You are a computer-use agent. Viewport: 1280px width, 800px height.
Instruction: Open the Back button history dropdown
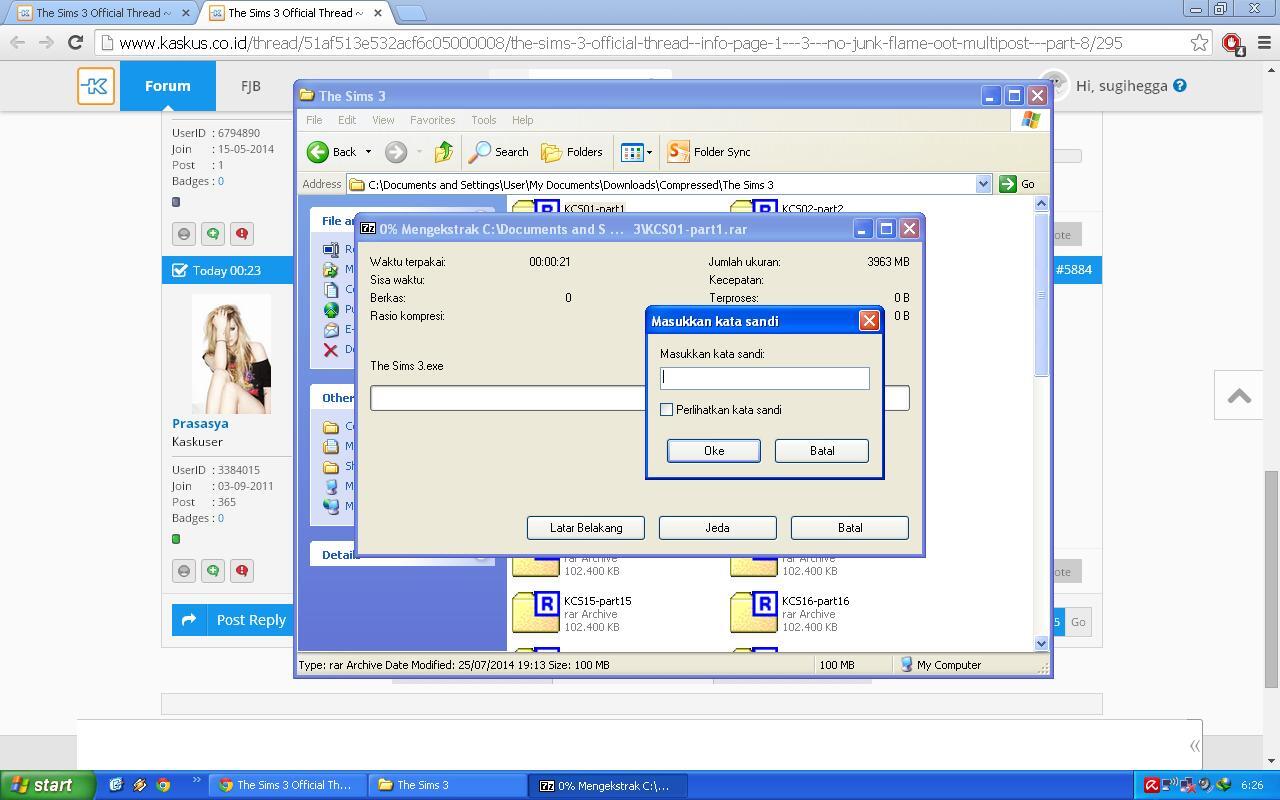pyautogui.click(x=368, y=152)
